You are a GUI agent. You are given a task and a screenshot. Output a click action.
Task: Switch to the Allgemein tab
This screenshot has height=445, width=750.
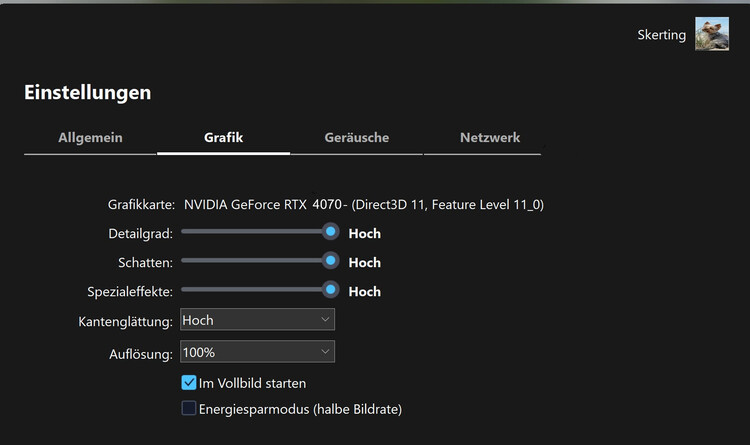click(x=90, y=138)
